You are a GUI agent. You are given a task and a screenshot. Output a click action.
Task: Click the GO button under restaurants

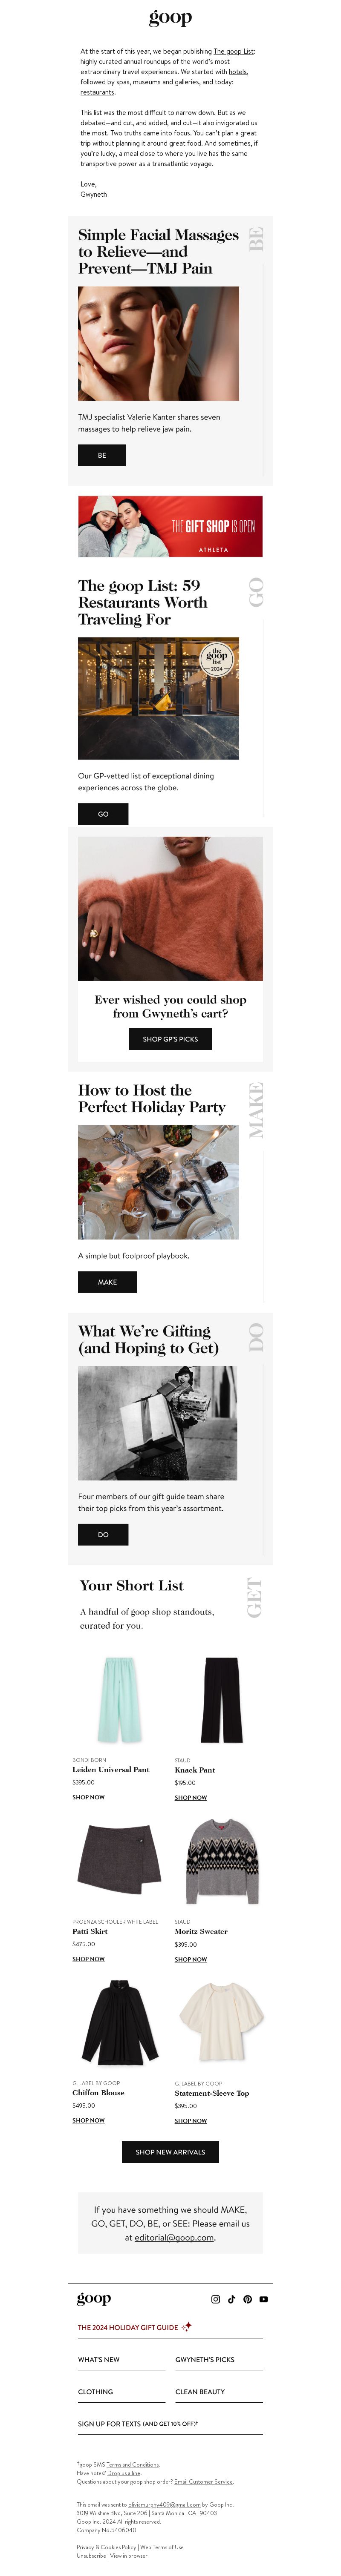[103, 813]
